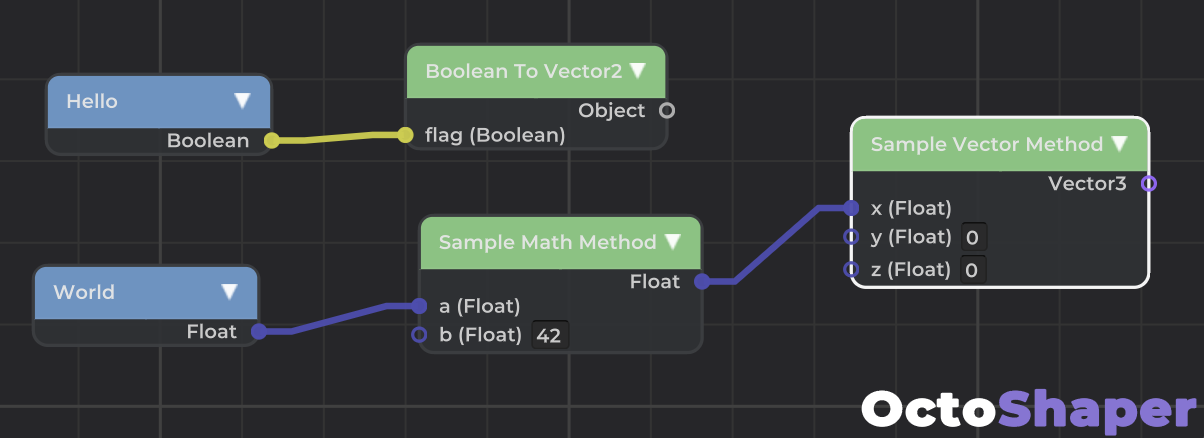Click the a (Float) input port
Screen dimensions: 1204x438
[x=419, y=306]
